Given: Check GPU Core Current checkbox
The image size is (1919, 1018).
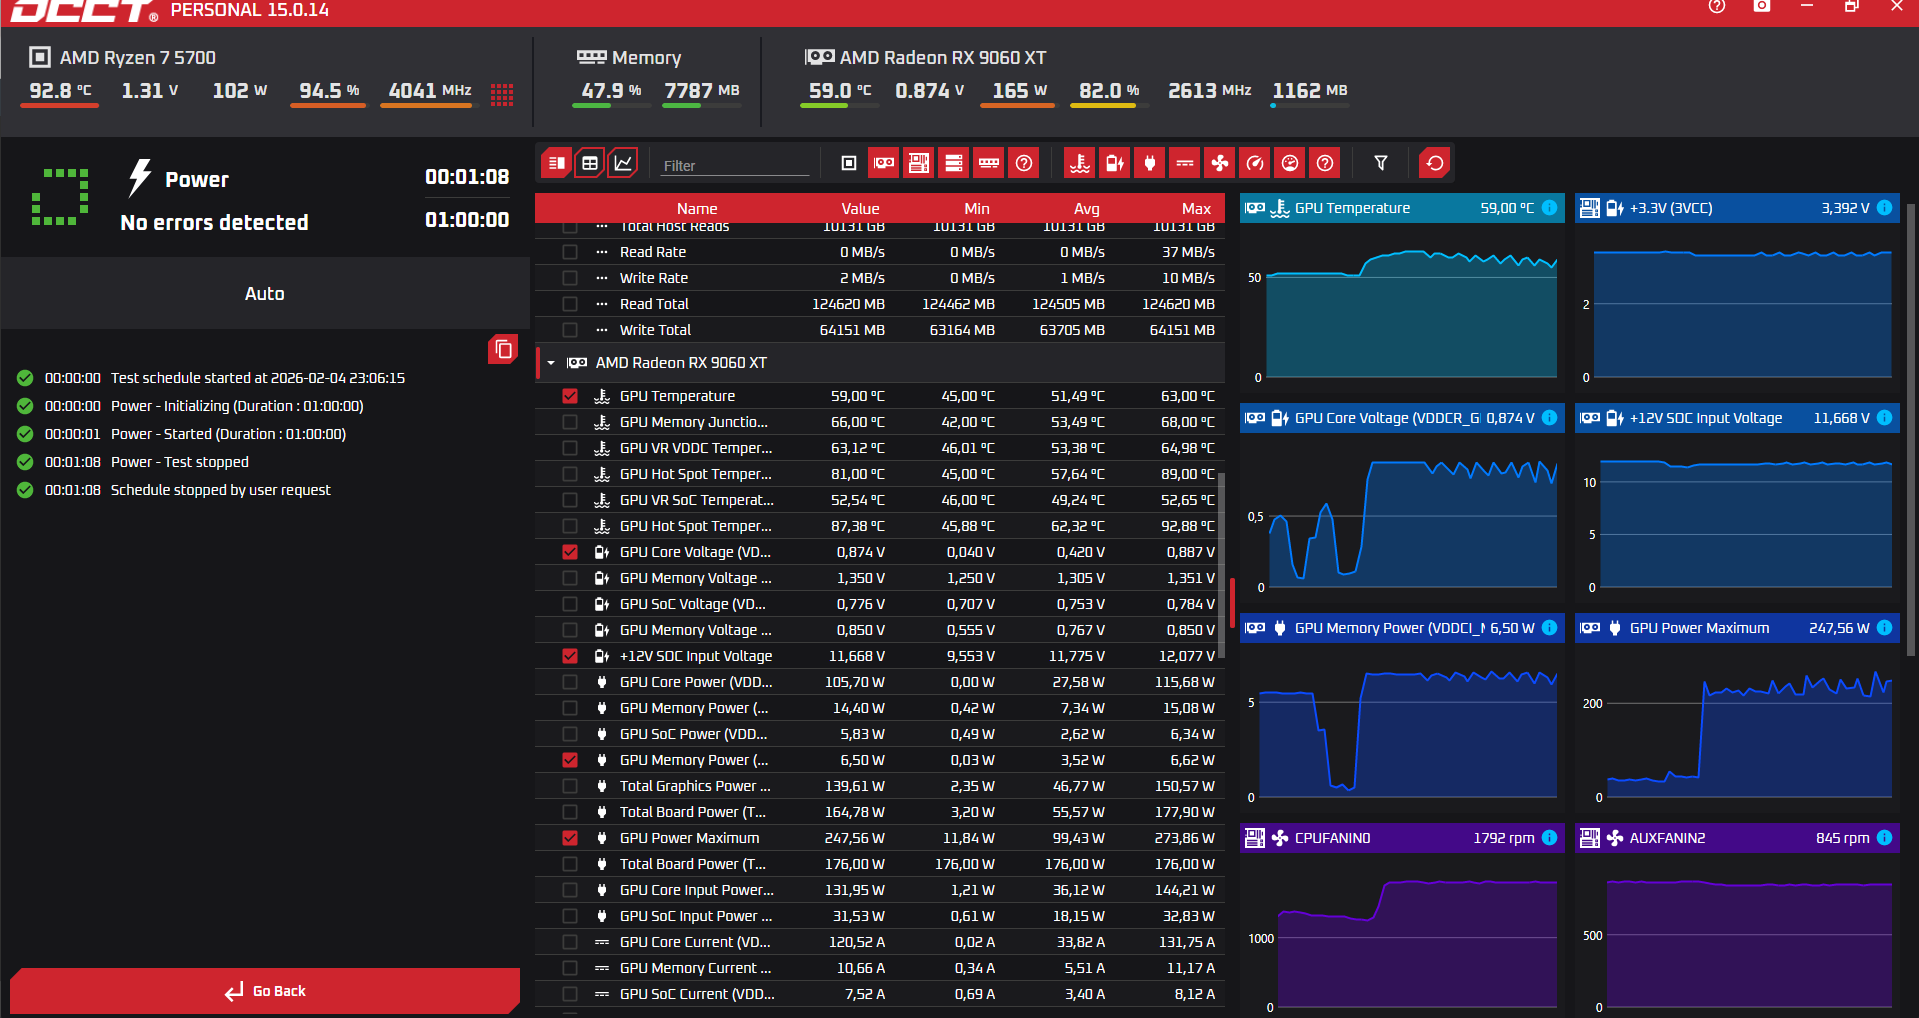Looking at the screenshot, I should [570, 942].
